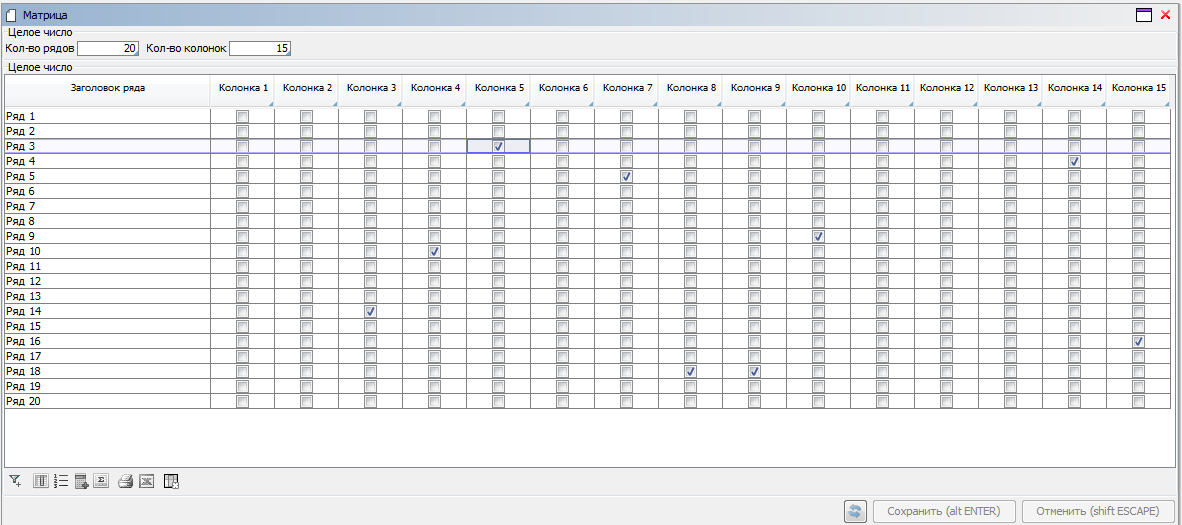This screenshot has height=525, width=1182.
Task: Click the Колонка 7 column header
Action: click(x=627, y=88)
